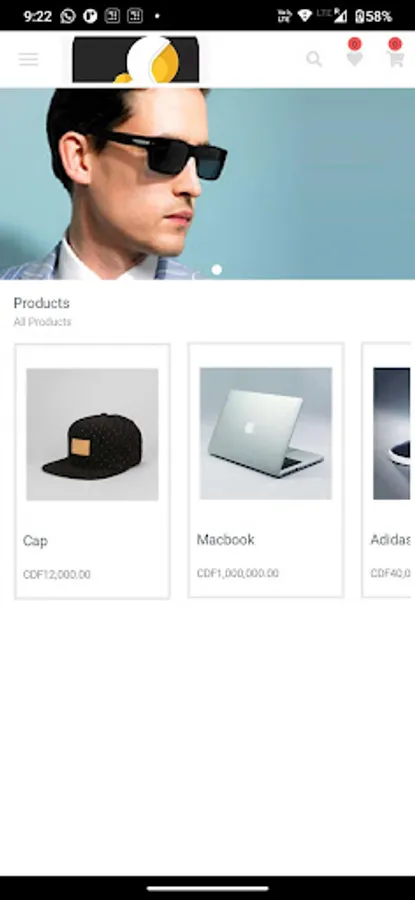
Task: Click the All Products subtitle
Action: (42, 322)
